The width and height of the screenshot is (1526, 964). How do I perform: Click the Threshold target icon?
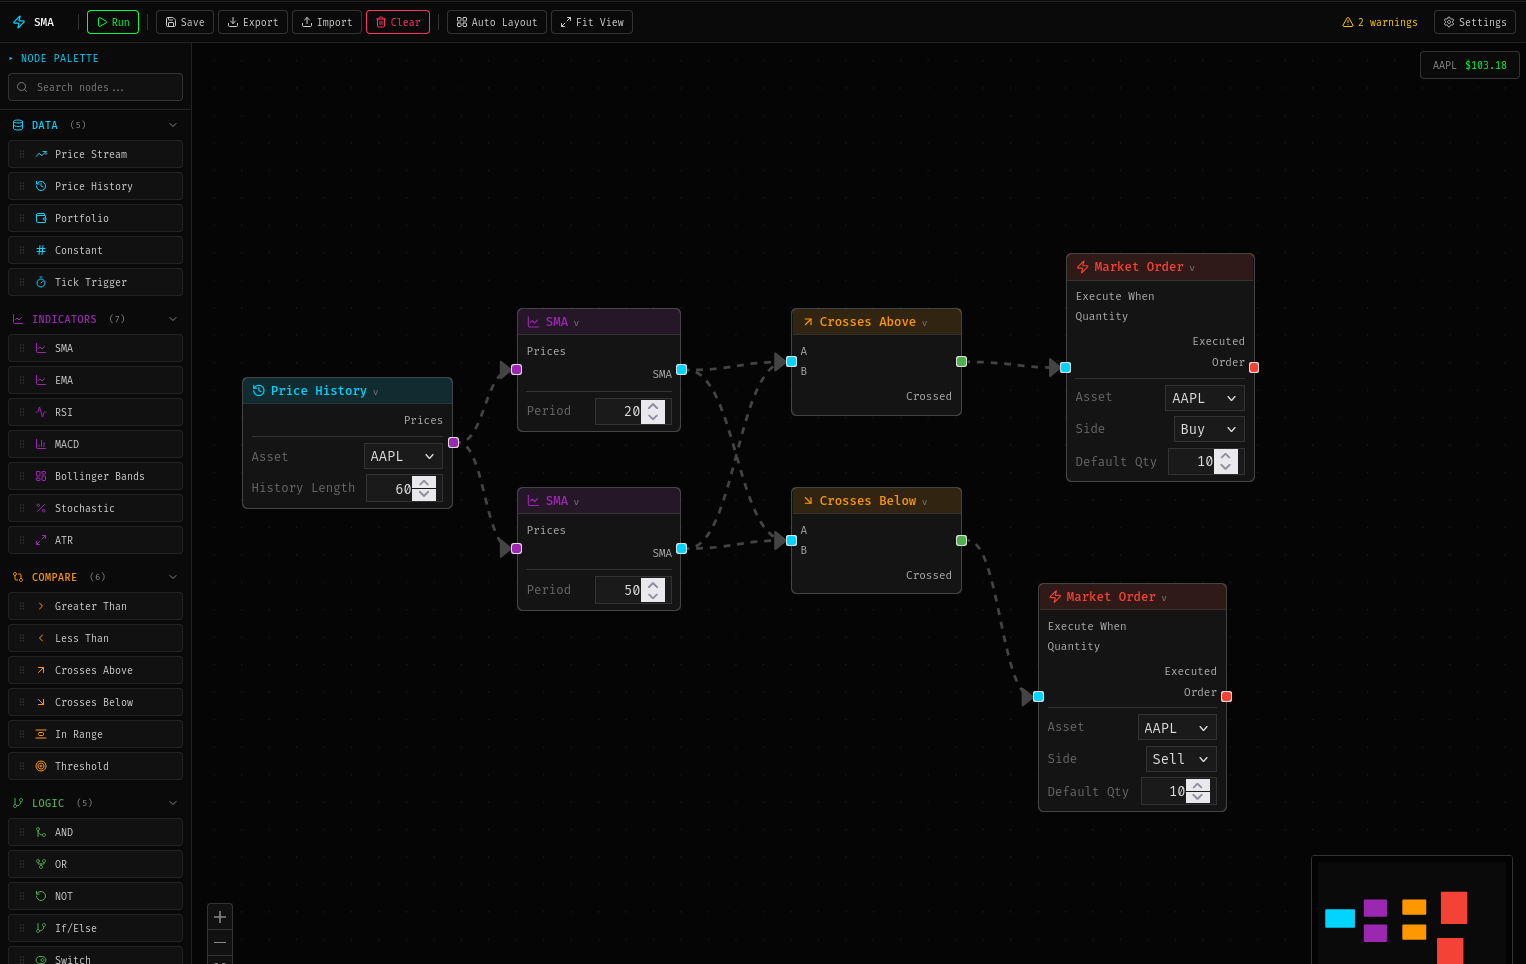coord(41,766)
